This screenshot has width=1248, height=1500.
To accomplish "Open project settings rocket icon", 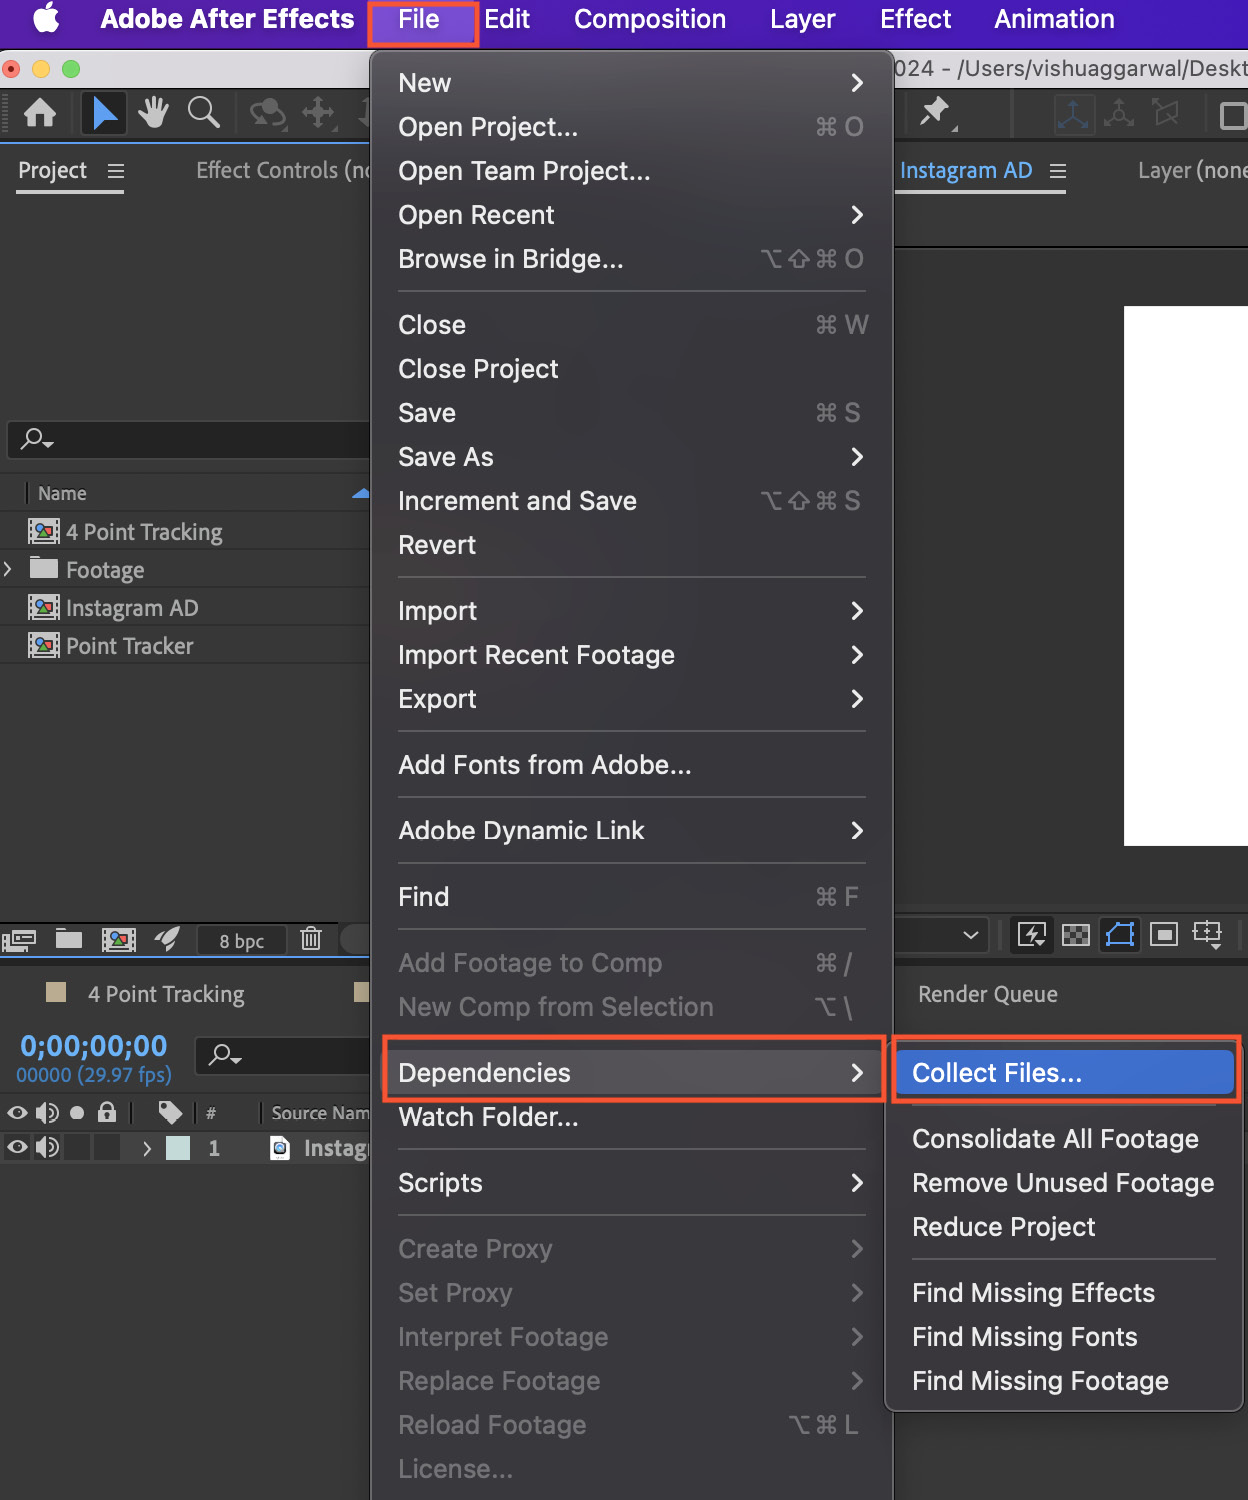I will 167,938.
